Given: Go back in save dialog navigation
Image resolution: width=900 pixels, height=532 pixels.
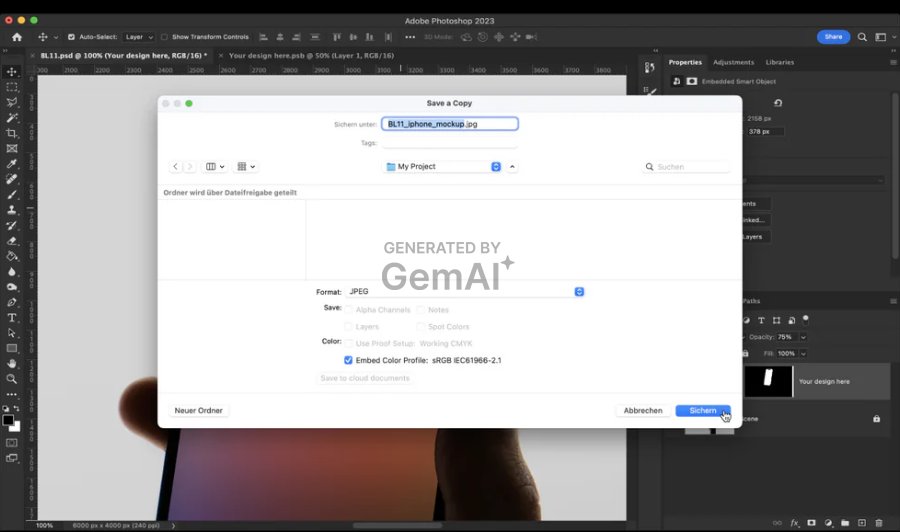Looking at the screenshot, I should pos(175,166).
